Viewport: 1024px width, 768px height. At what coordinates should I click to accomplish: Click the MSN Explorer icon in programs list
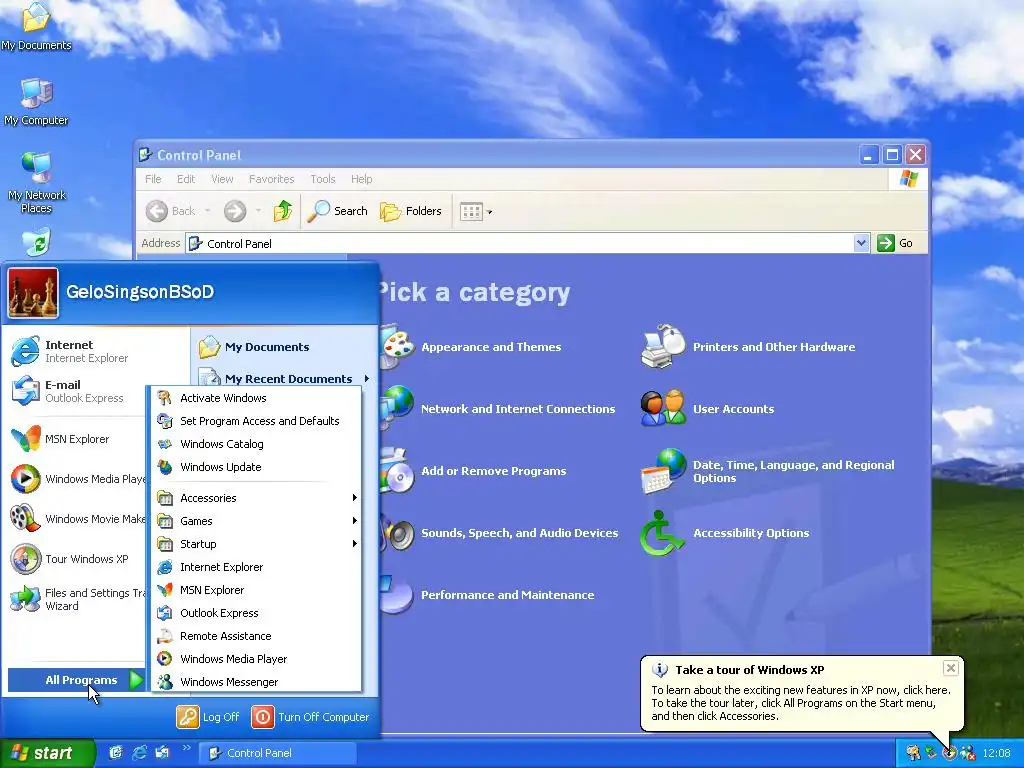coord(165,590)
